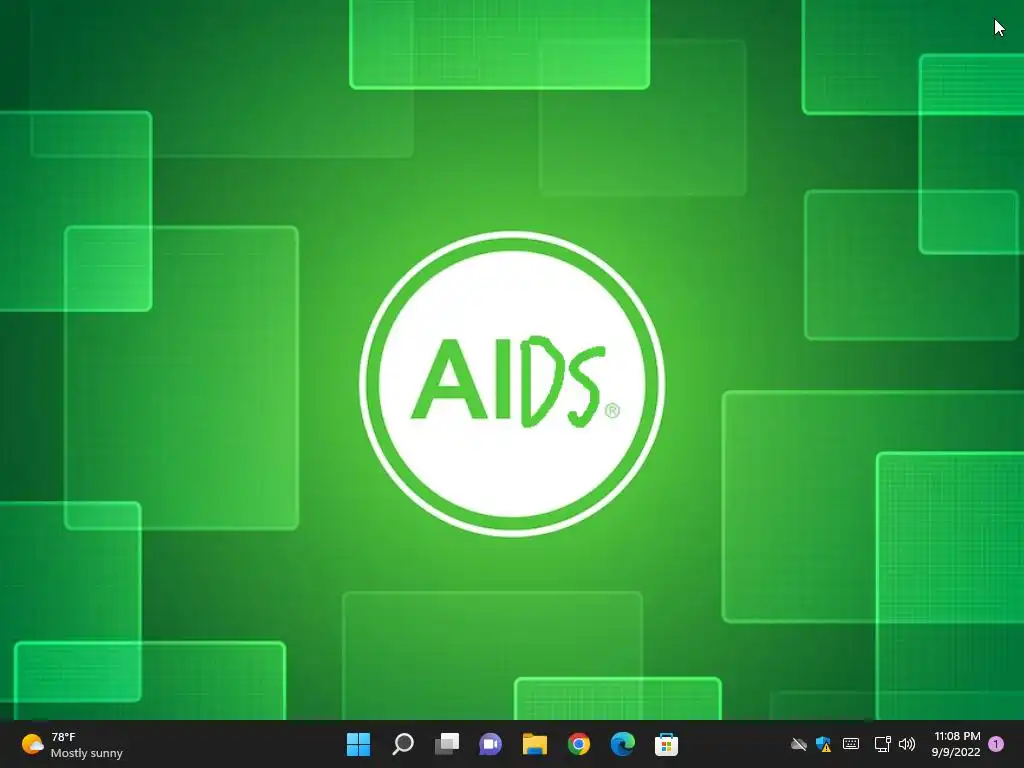Open taskbar Search magnifier
The image size is (1024, 768).
pos(402,744)
